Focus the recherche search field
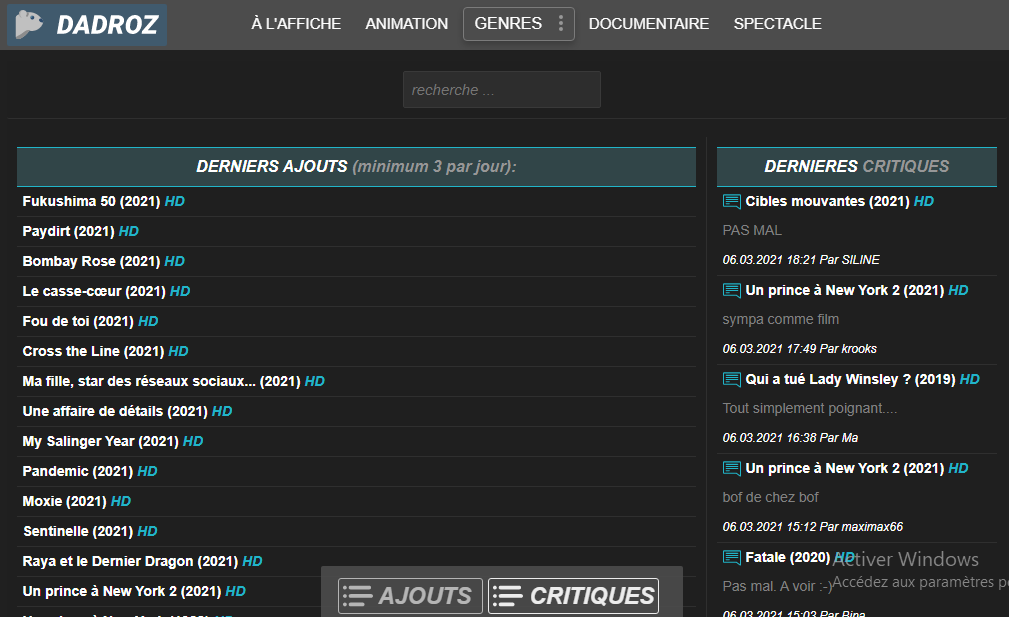The height and width of the screenshot is (617, 1009). 502,89
